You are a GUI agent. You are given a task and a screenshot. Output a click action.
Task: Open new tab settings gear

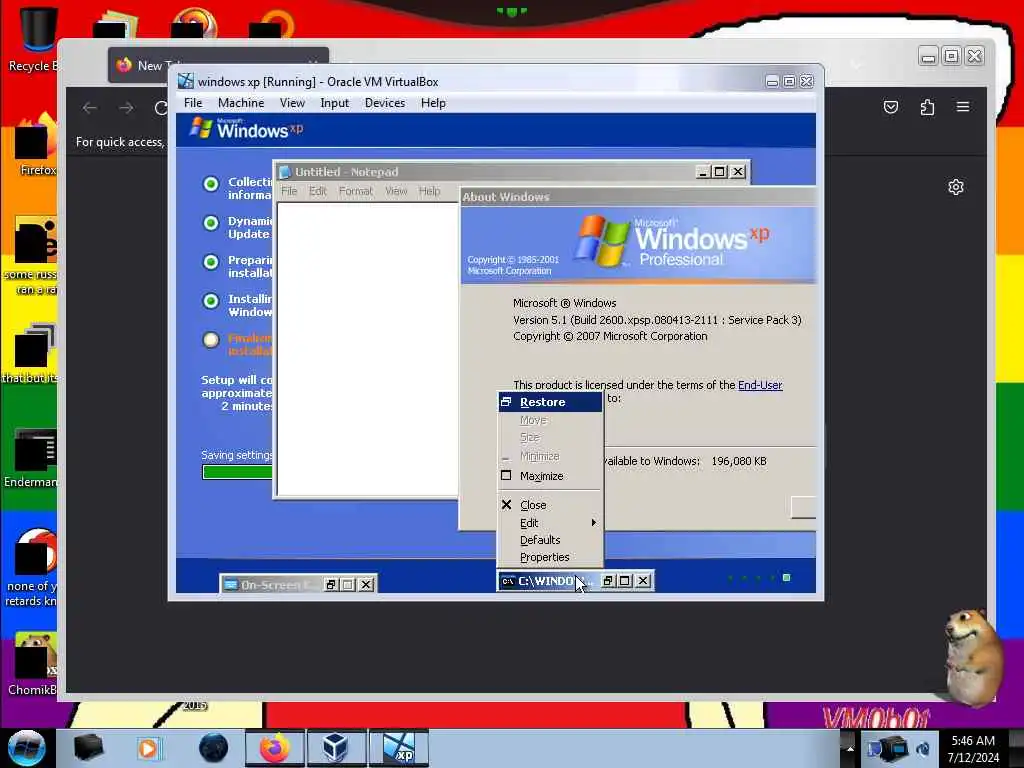pos(956,187)
